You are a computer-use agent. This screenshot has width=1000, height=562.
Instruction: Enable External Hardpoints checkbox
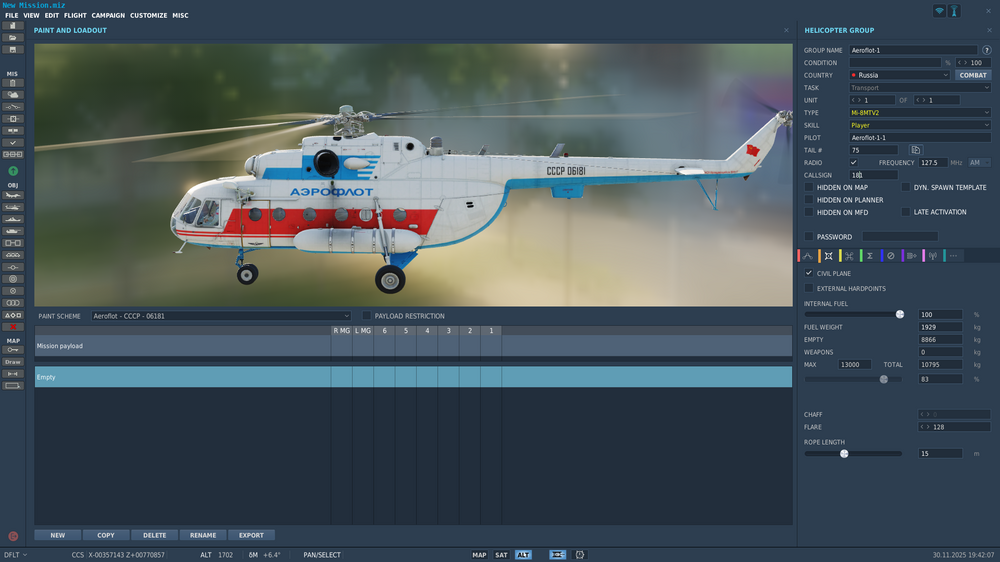[809, 288]
